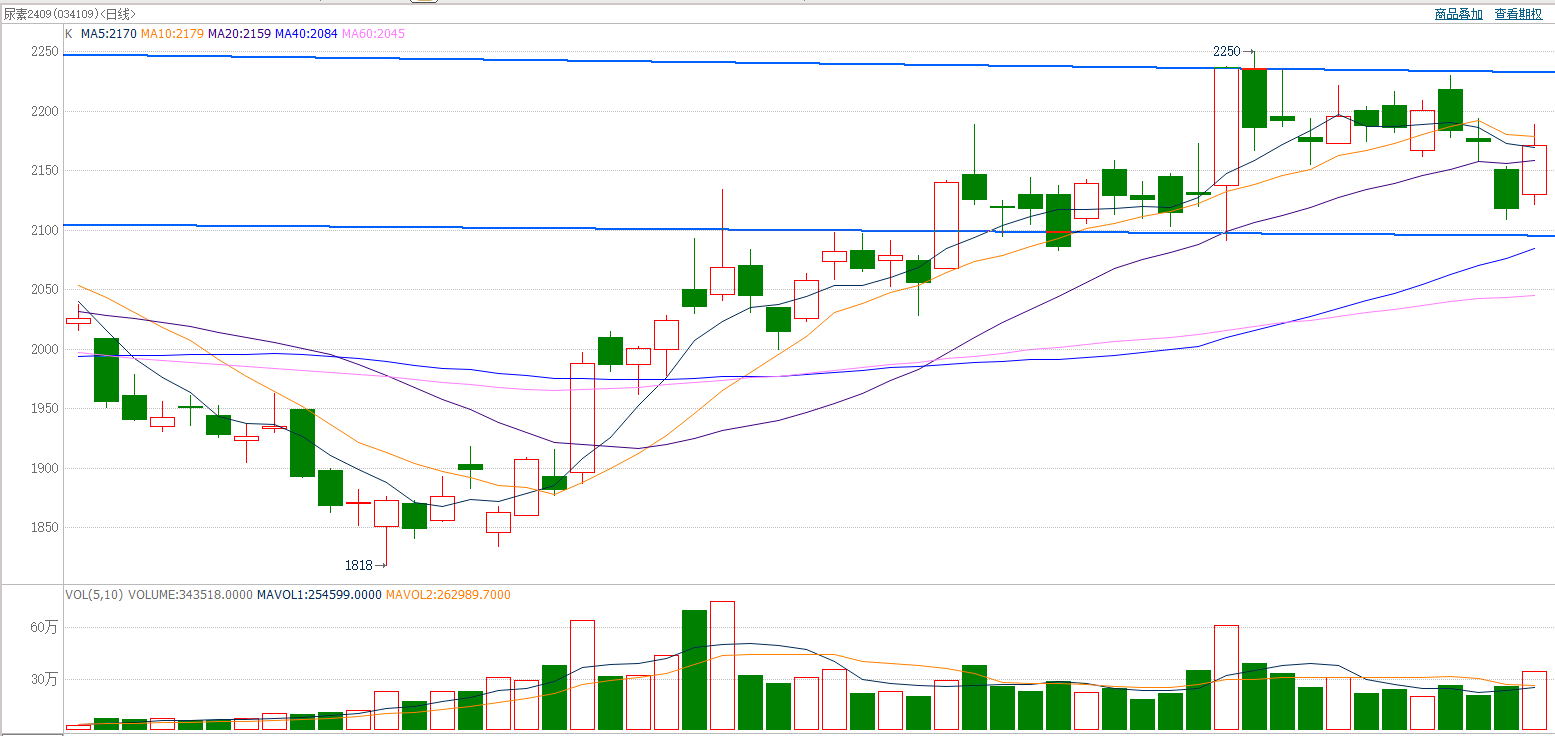Click the 2050 price axis label
The image size is (1555, 736).
tap(45, 290)
